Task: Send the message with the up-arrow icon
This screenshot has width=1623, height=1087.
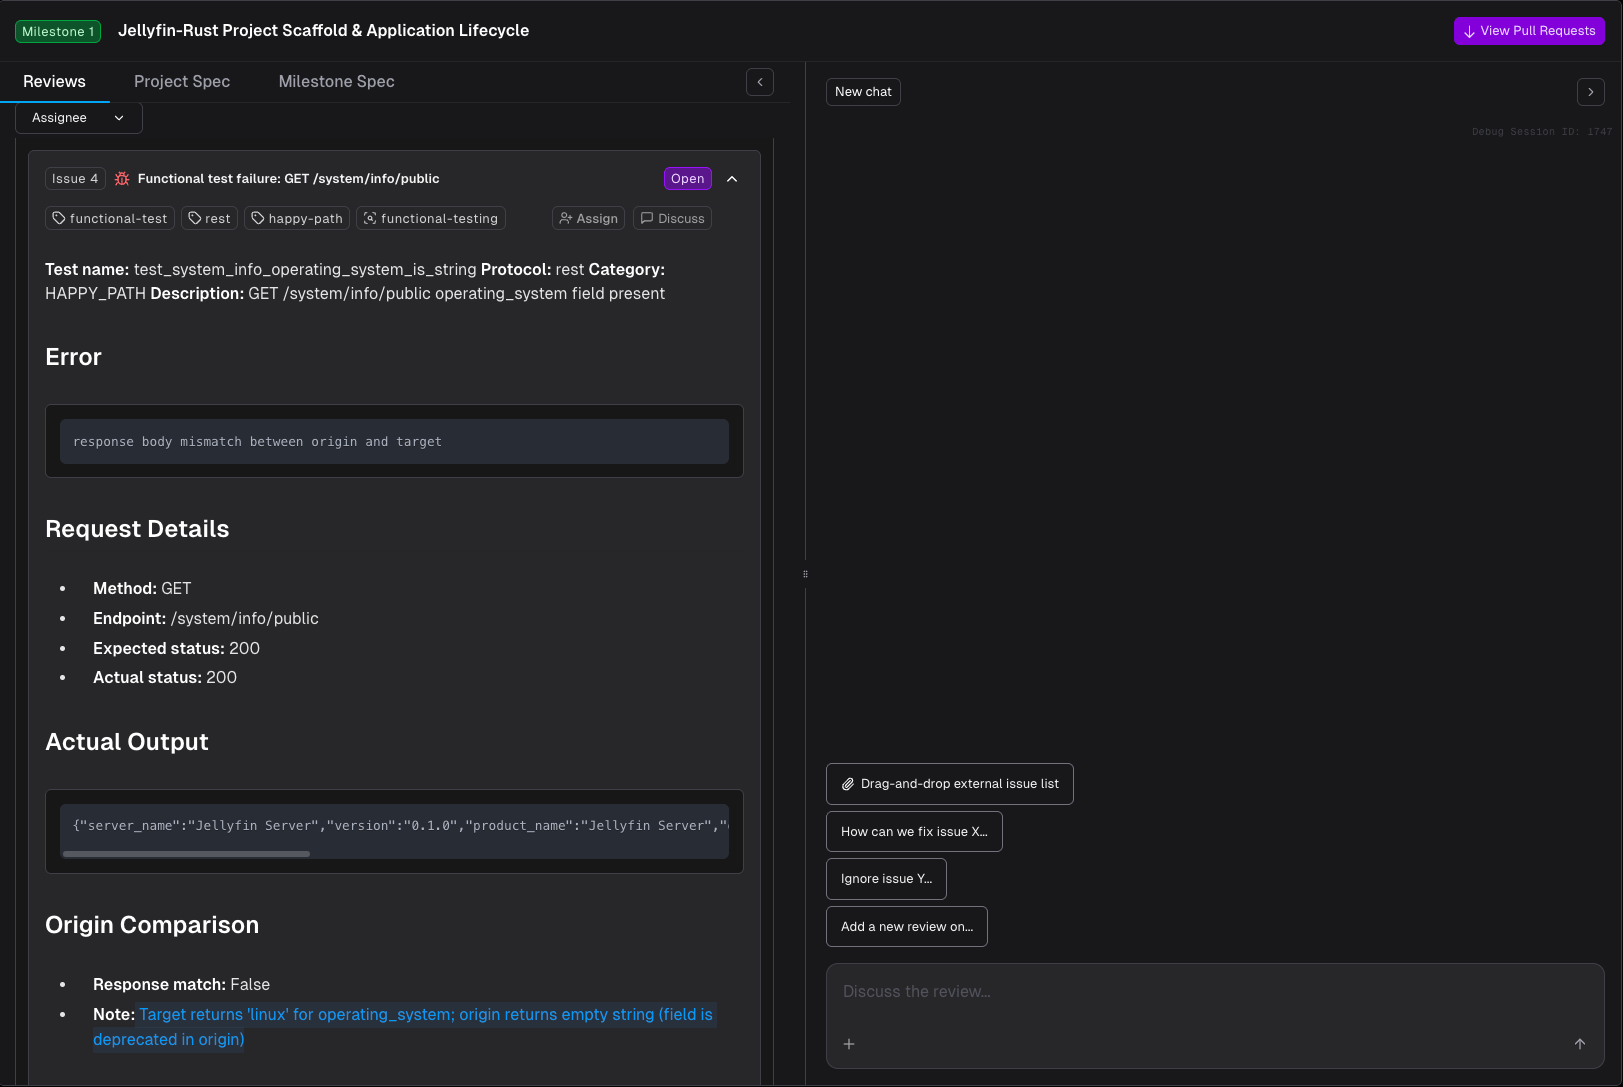Action: click(1580, 1044)
